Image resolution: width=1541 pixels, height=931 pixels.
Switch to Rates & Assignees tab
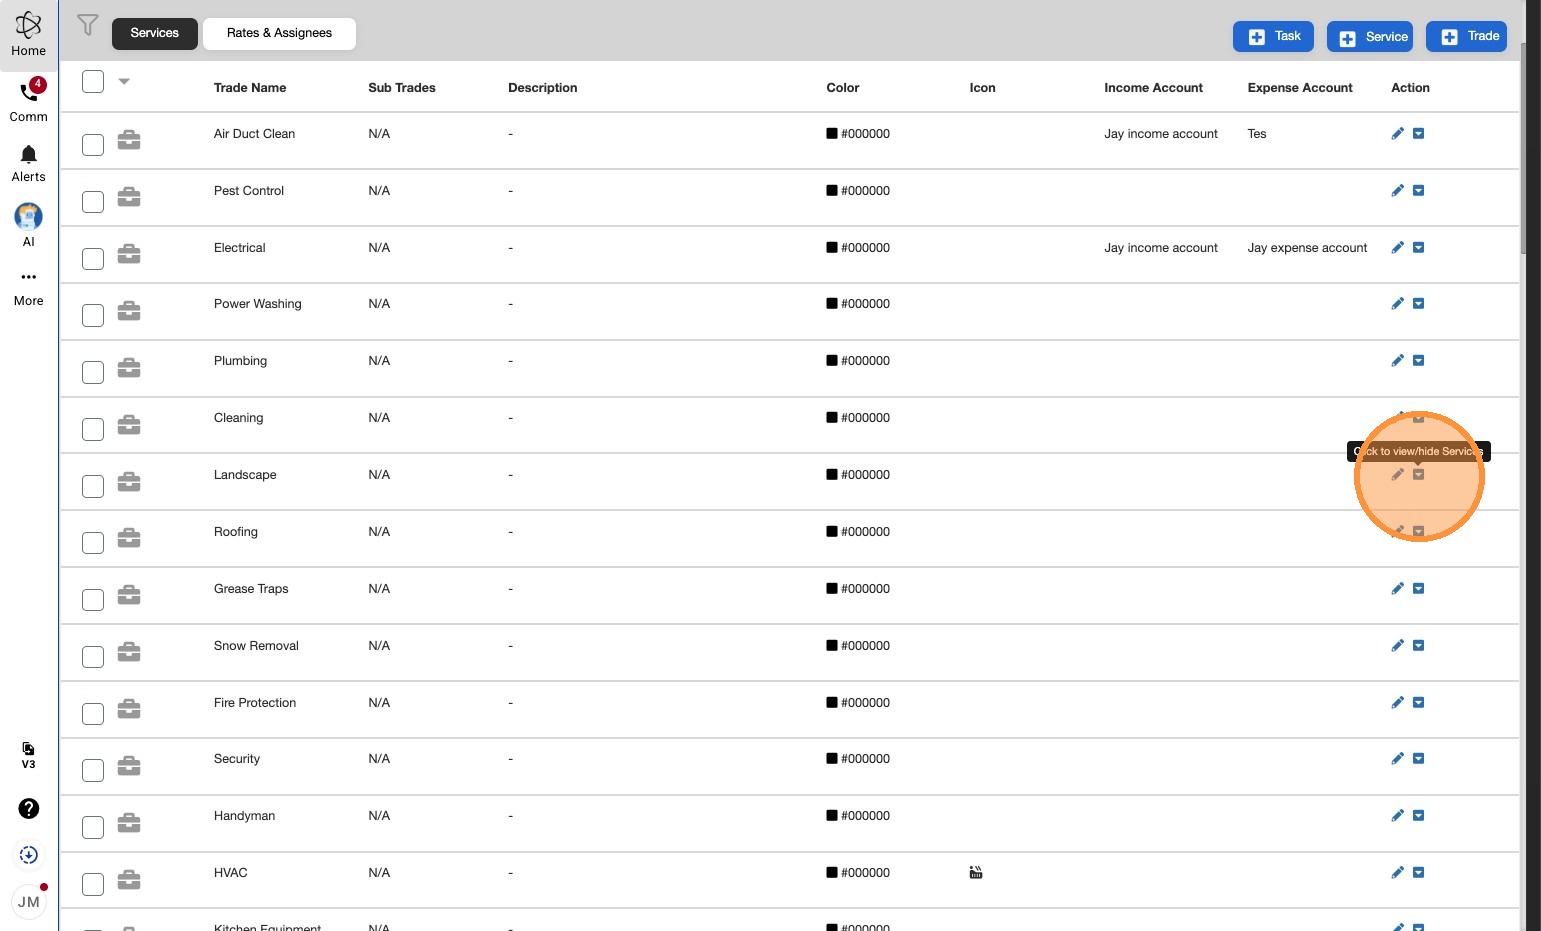point(279,33)
